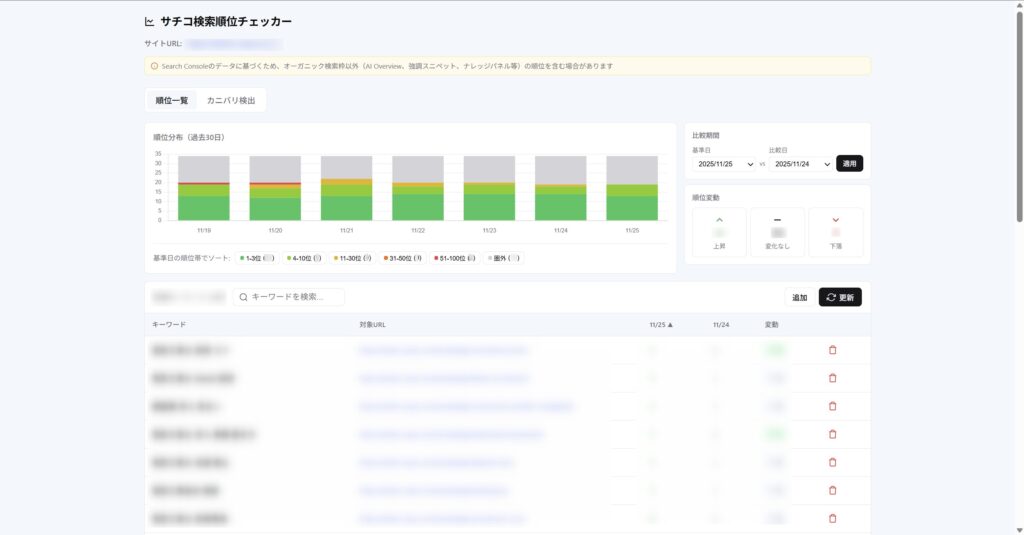1024x535 pixels.
Task: Click the trash icon on the fifth row
Action: point(833,462)
